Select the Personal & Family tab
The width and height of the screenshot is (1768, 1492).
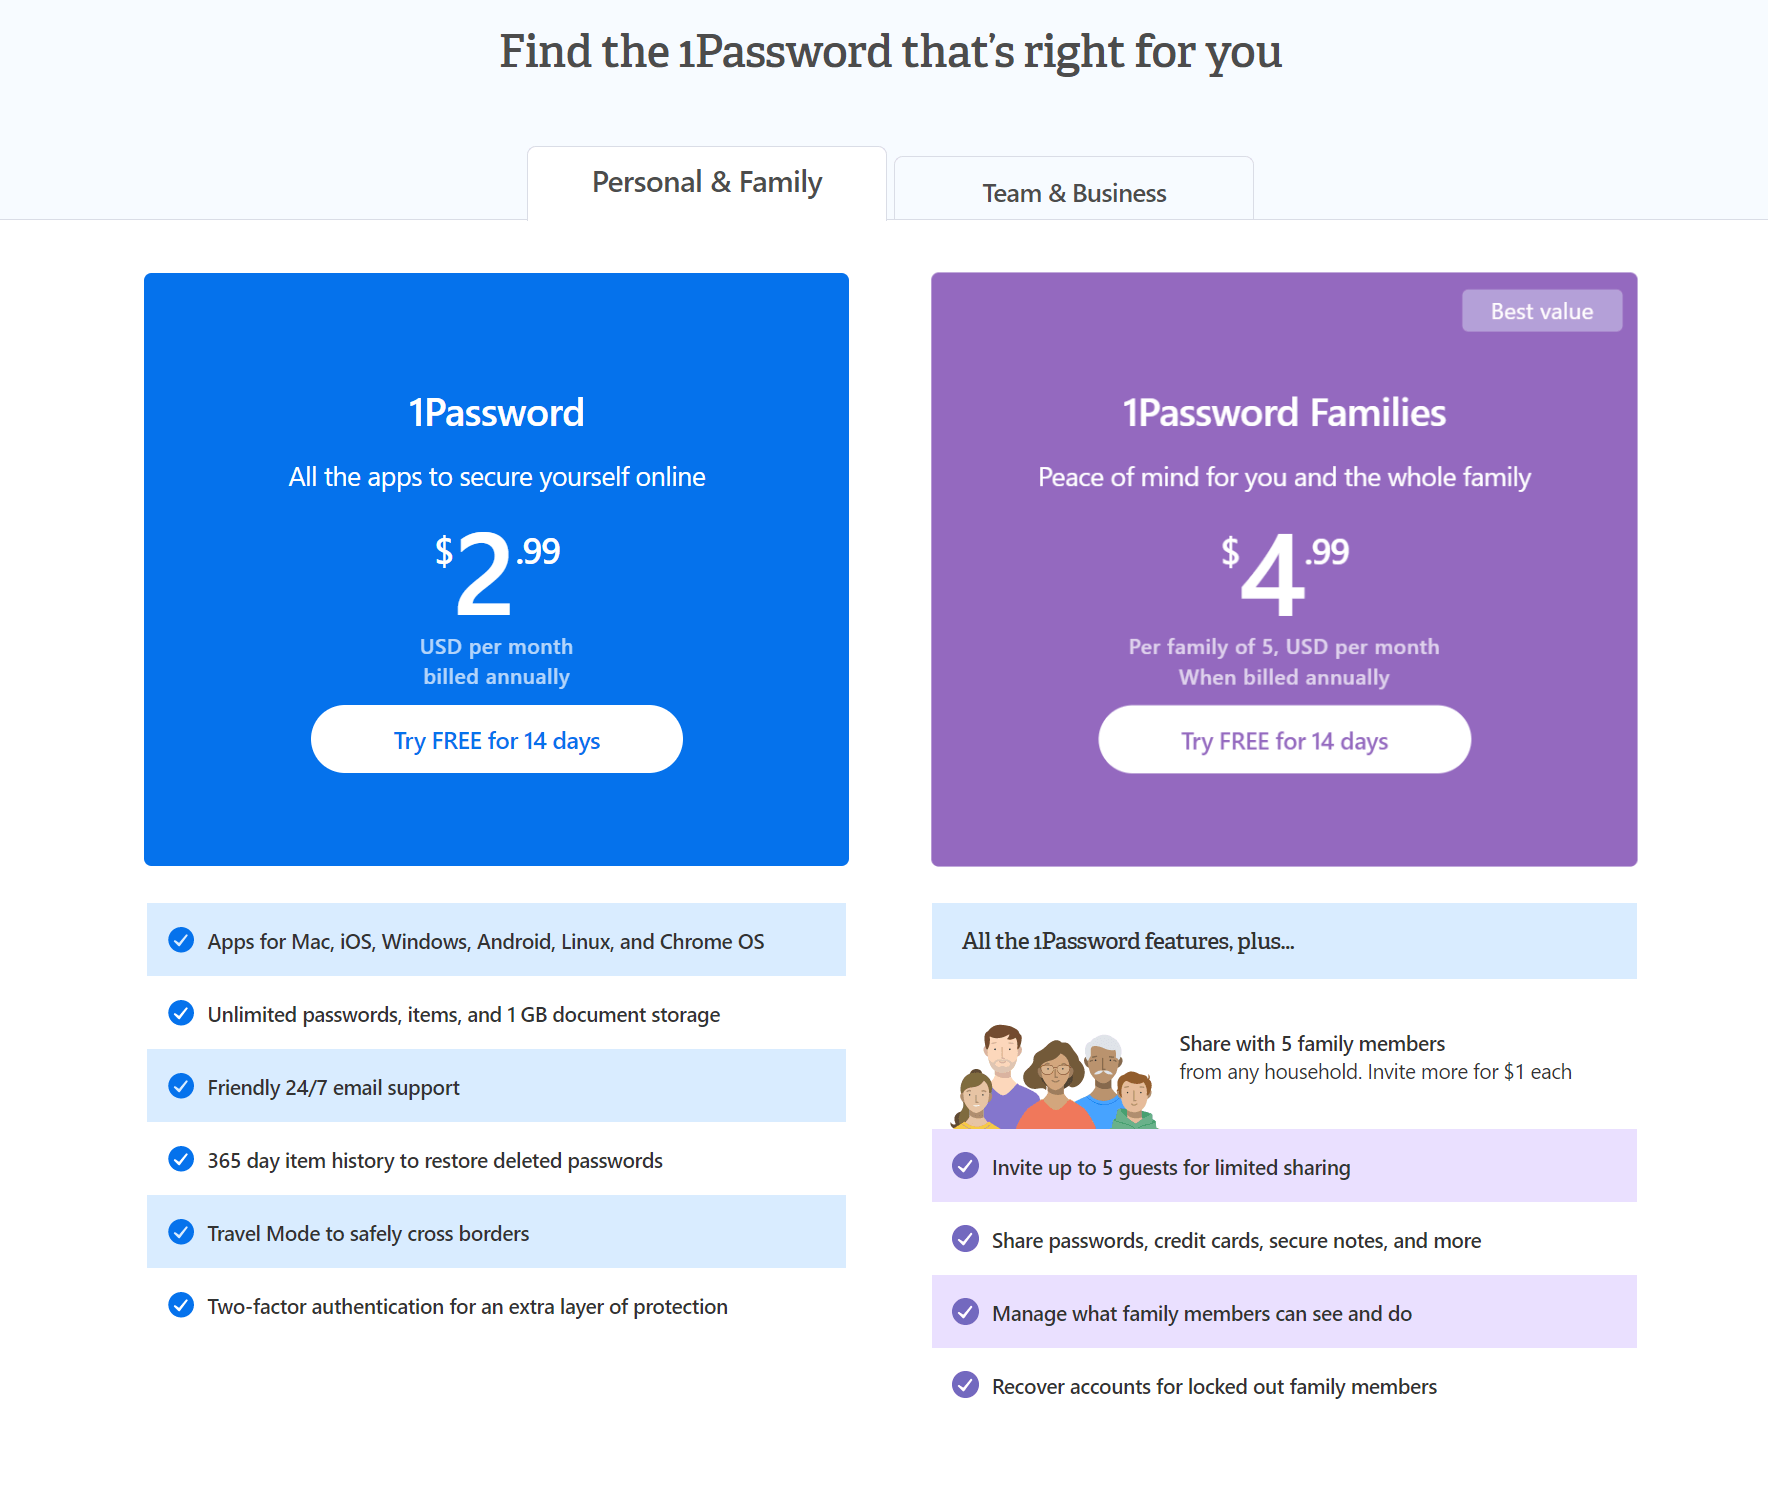707,183
